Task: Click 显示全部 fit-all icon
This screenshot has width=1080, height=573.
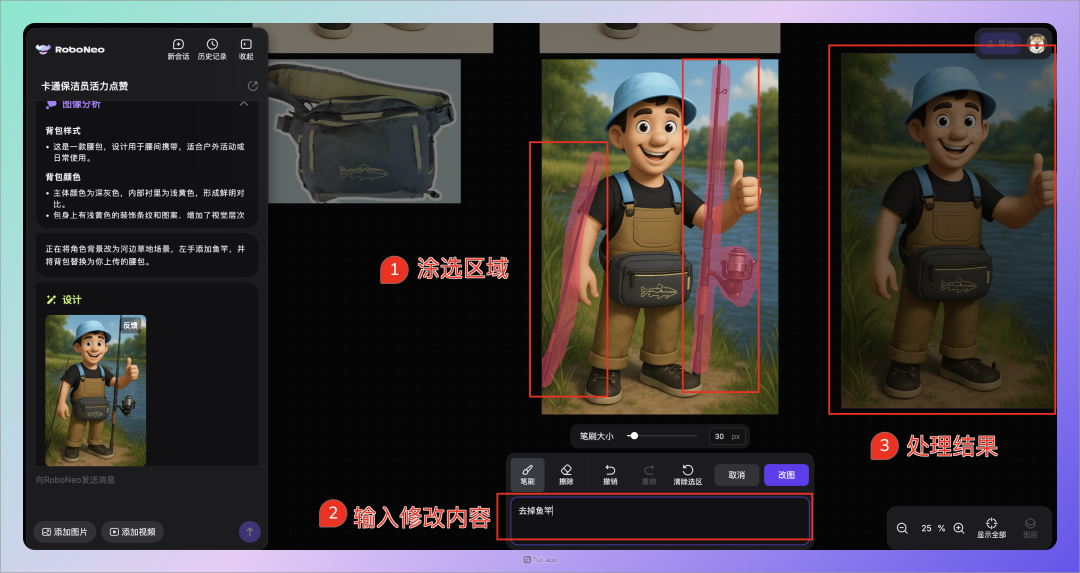Action: (x=991, y=528)
